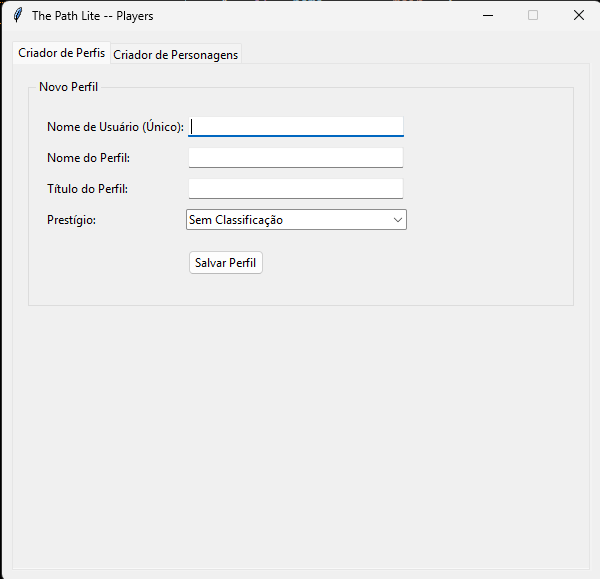Click the feather app icon in title bar
The height and width of the screenshot is (579, 600).
pyautogui.click(x=18, y=15)
